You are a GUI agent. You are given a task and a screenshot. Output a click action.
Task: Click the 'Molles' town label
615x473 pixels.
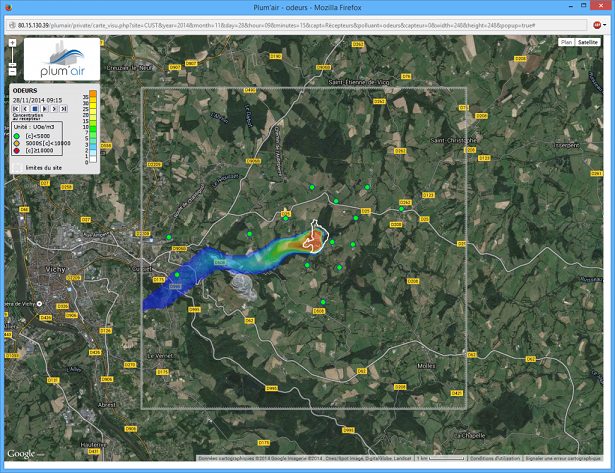pyautogui.click(x=426, y=366)
